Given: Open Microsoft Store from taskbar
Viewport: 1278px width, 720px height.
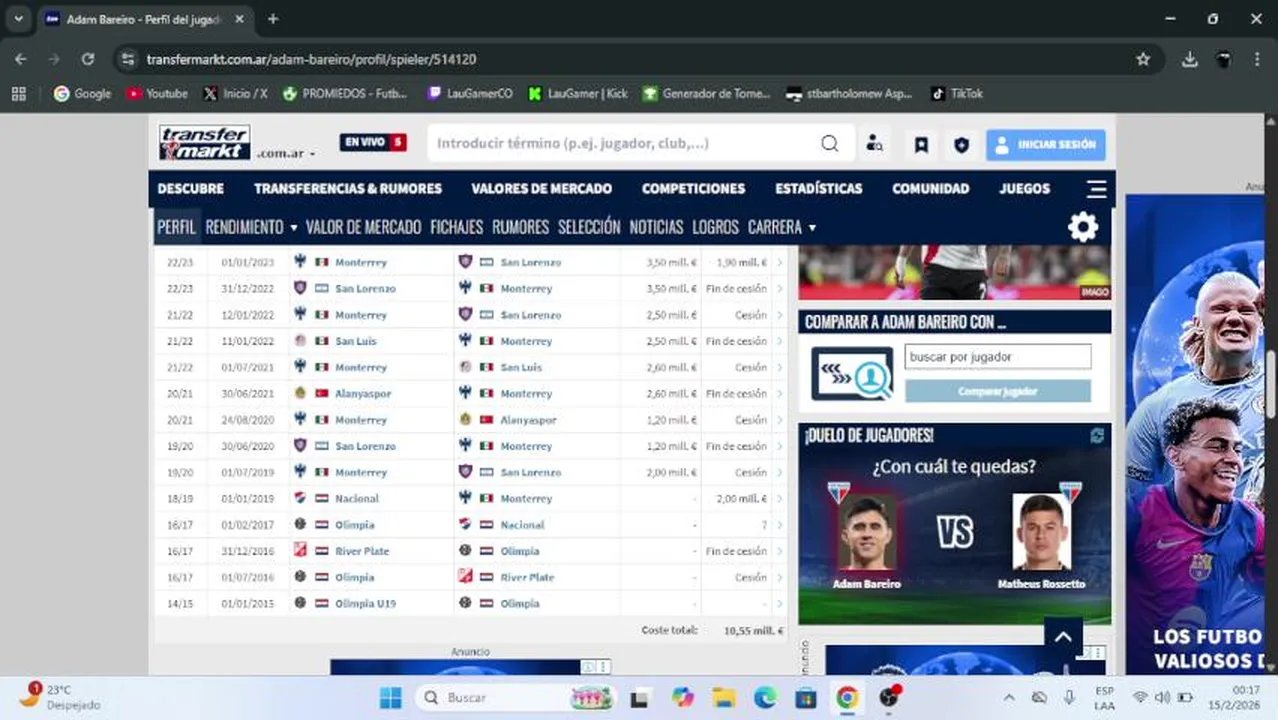Looking at the screenshot, I should coord(806,697).
